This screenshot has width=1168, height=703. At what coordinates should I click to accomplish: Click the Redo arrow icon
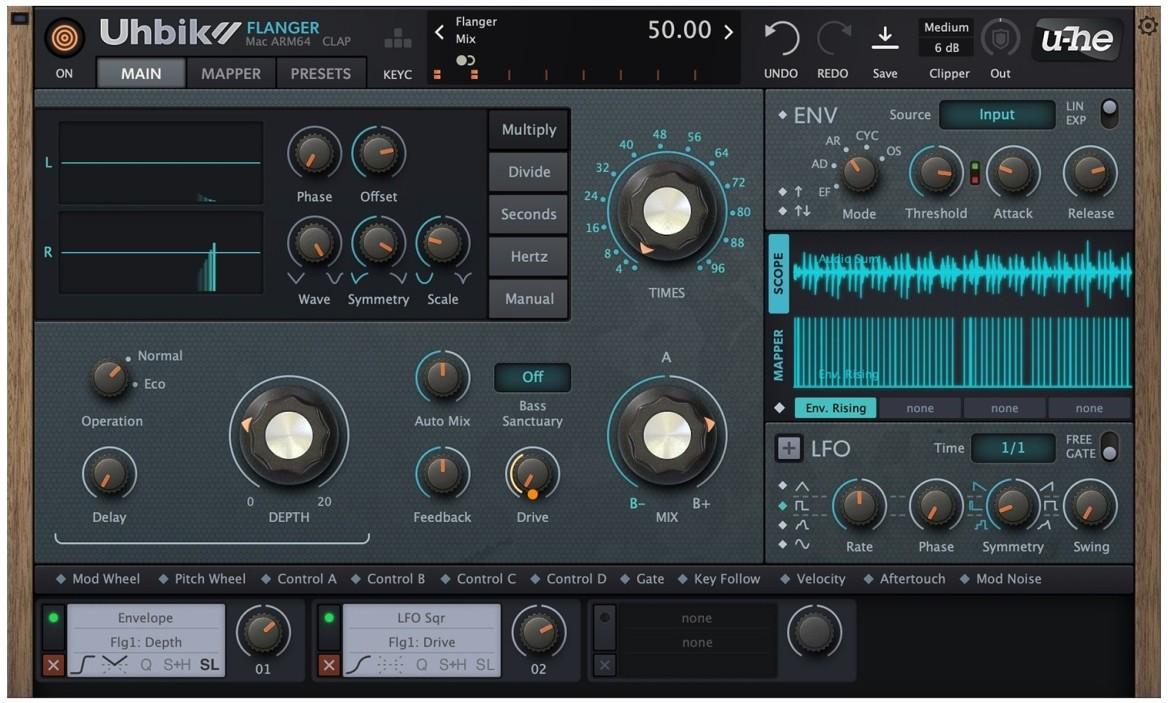tap(833, 39)
